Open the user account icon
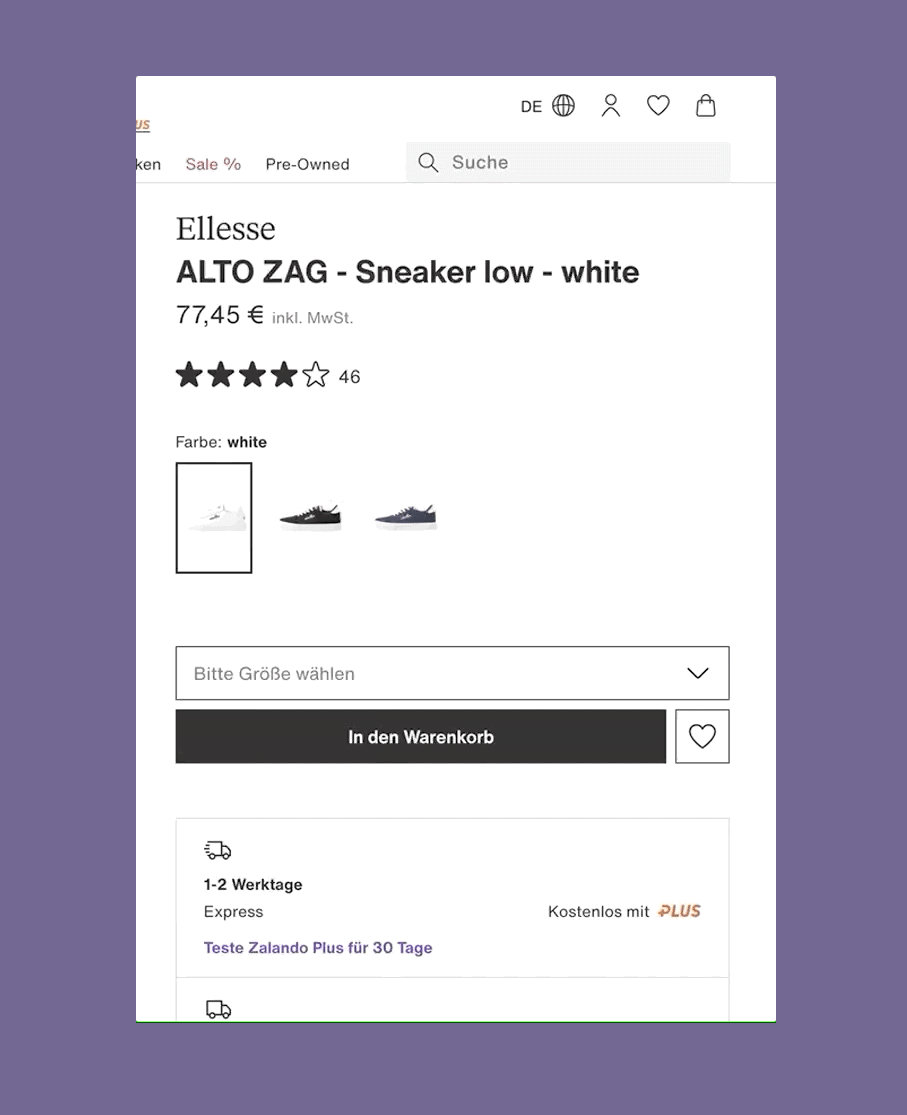Image resolution: width=907 pixels, height=1115 pixels. click(611, 106)
